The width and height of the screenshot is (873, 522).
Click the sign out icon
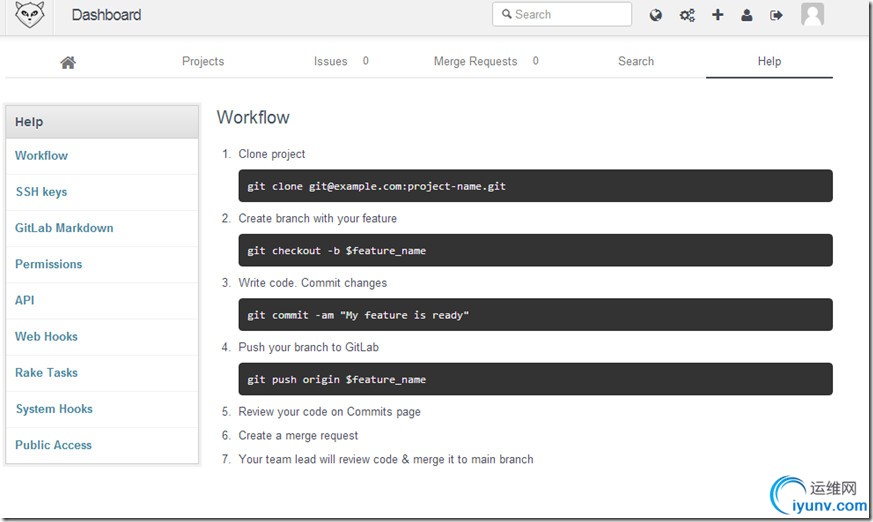[776, 15]
